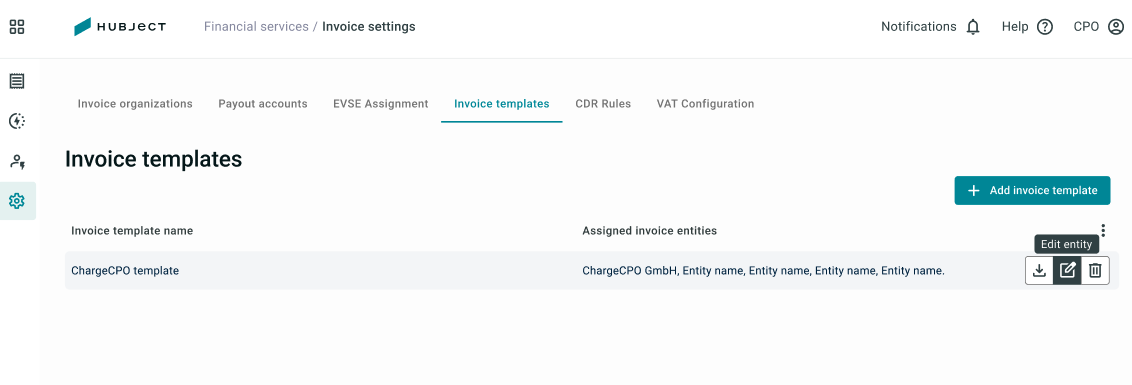Open table options three-dot menu

tap(1103, 230)
